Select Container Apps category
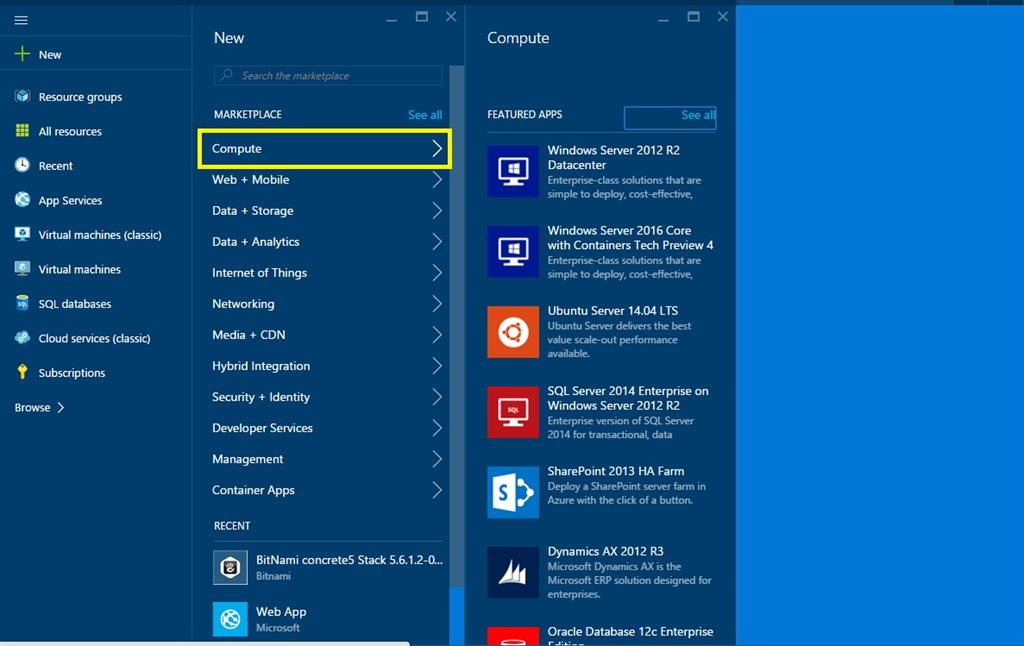Screen dimensions: 1024x646 coord(325,490)
